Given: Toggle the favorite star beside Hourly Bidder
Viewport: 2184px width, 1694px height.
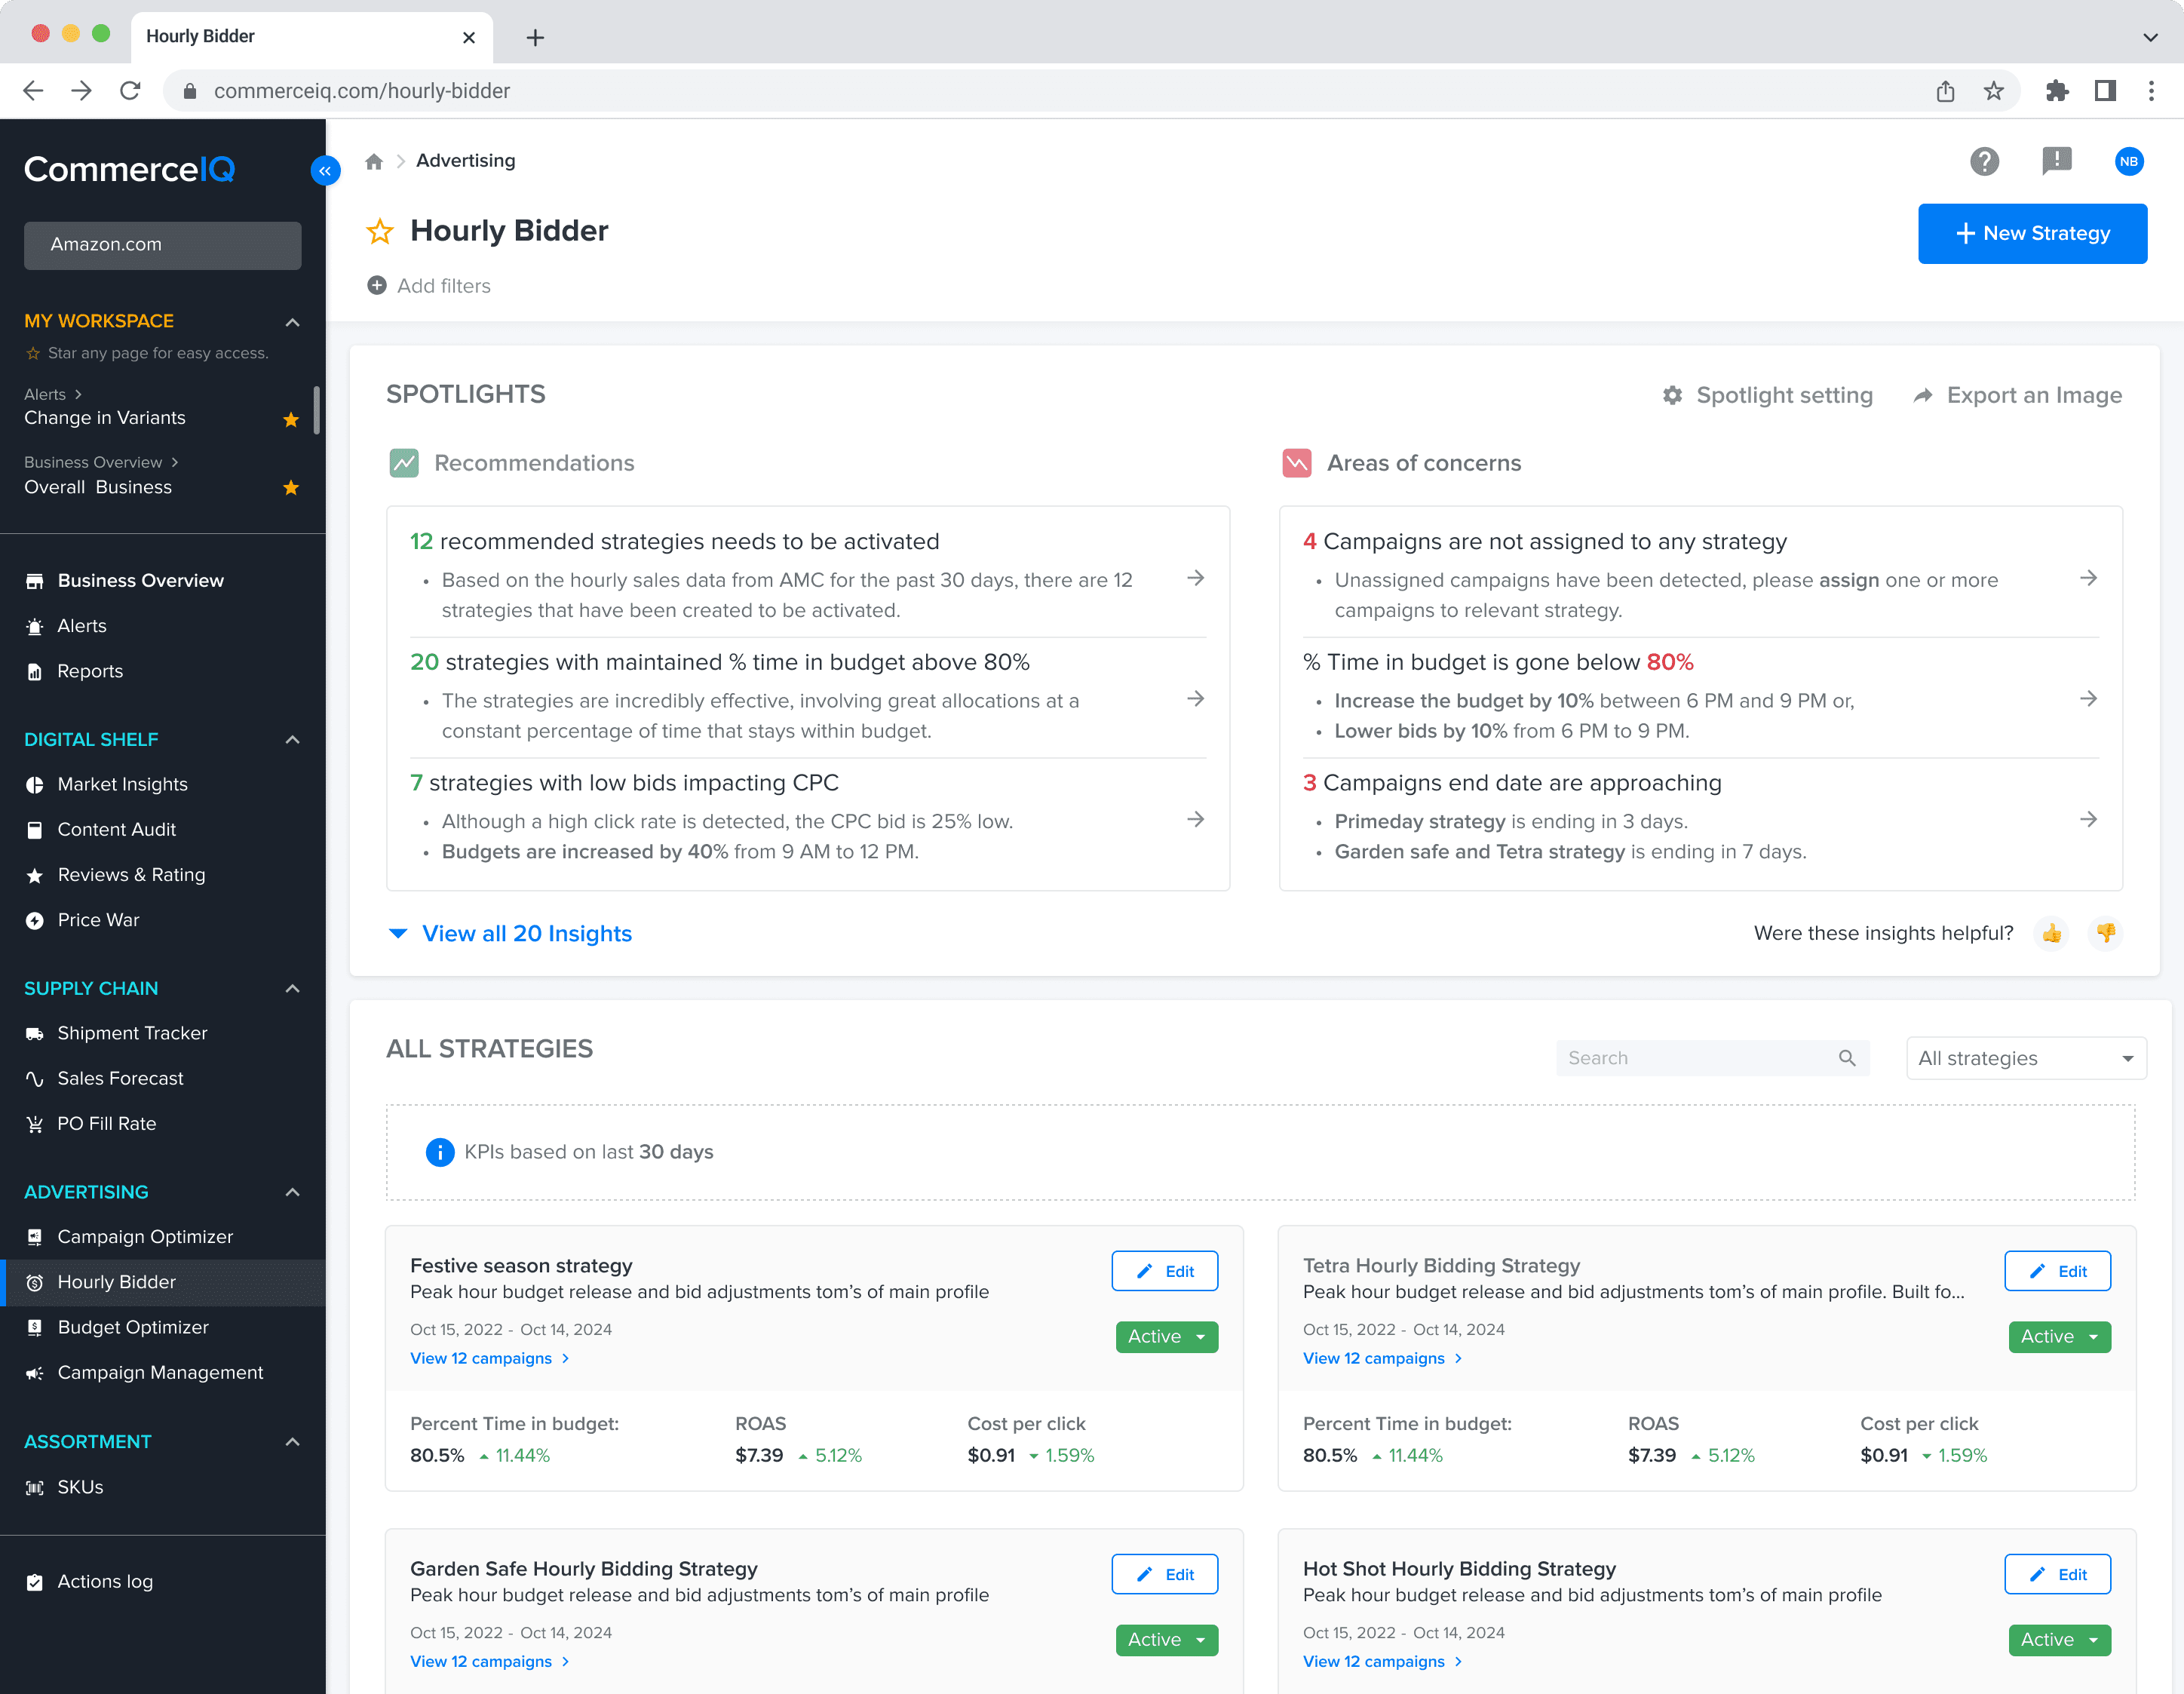Looking at the screenshot, I should (x=380, y=232).
